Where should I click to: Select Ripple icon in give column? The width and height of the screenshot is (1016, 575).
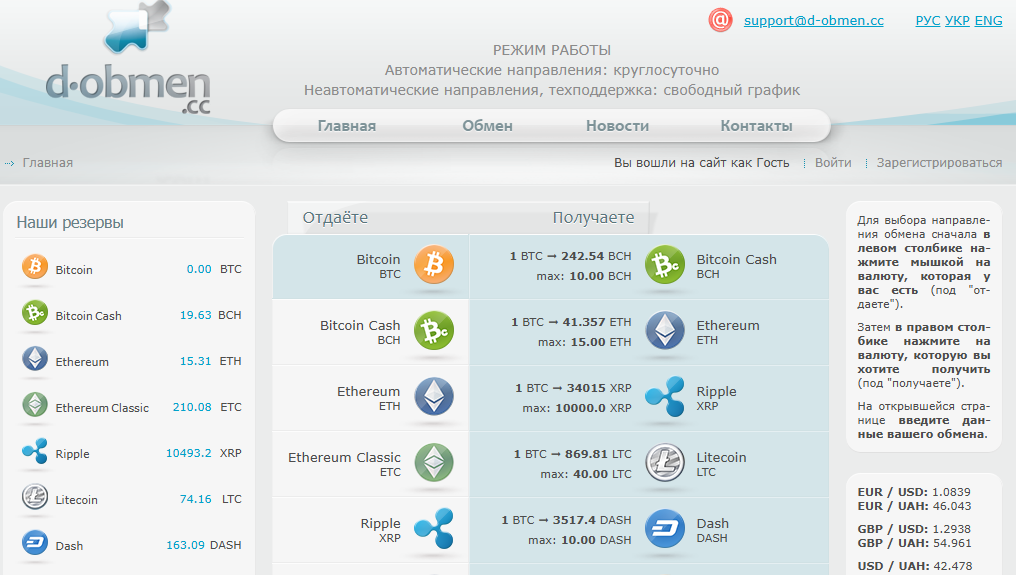433,528
